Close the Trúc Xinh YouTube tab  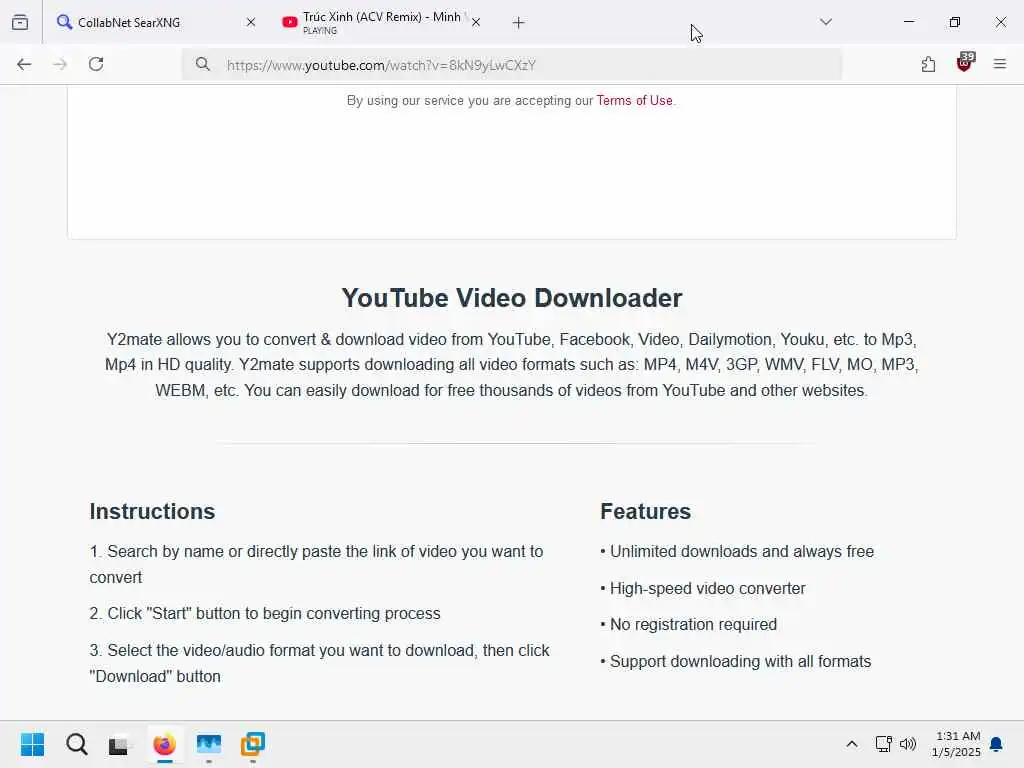point(476,22)
